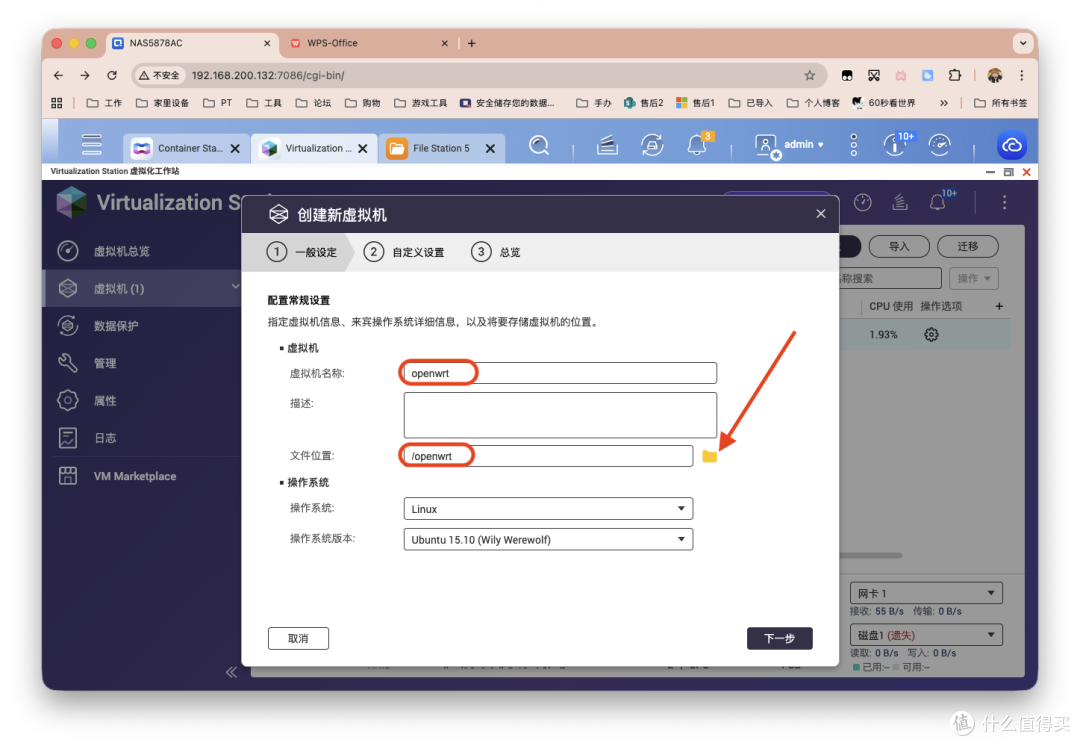Open Virtualization Station bell with 10+ badge

point(938,201)
